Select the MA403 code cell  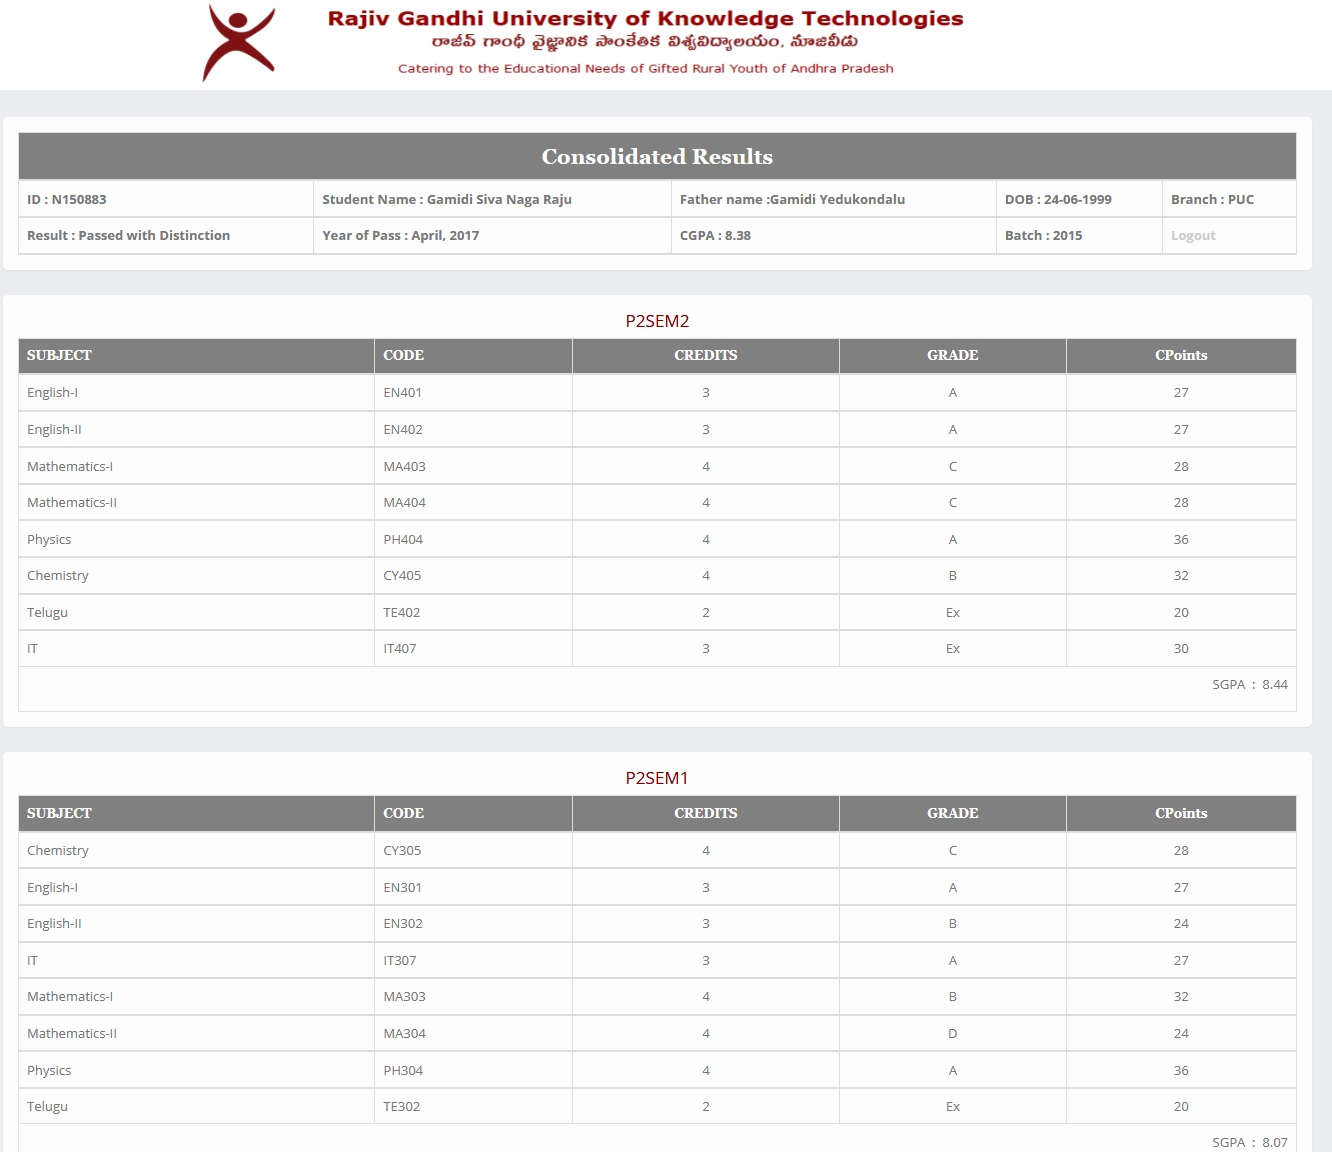click(x=473, y=467)
